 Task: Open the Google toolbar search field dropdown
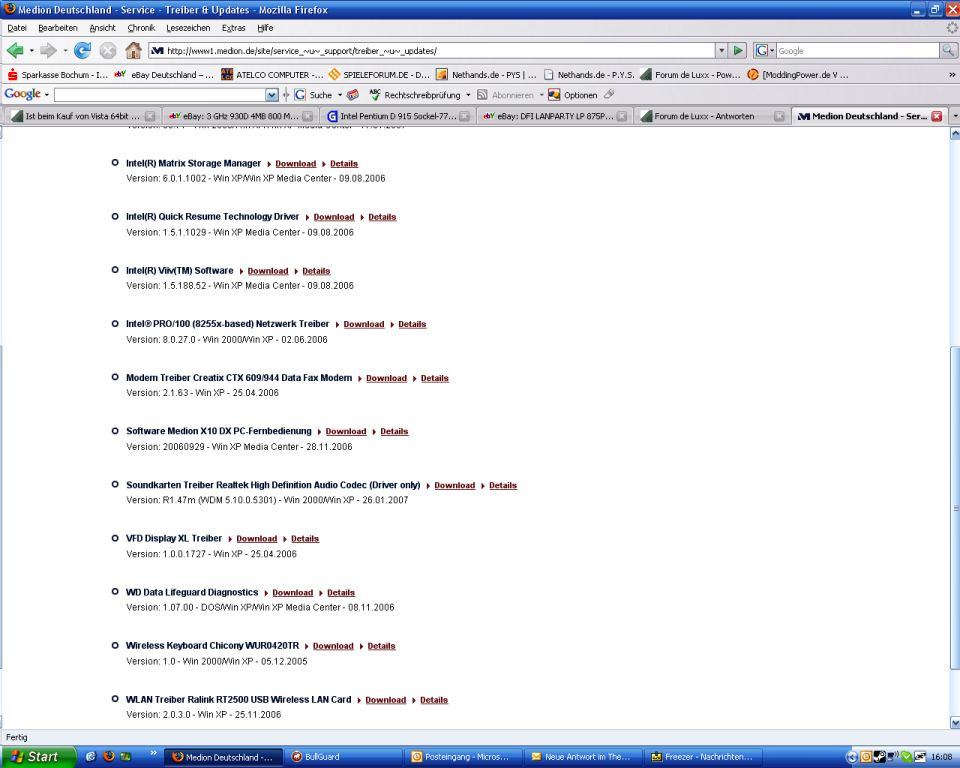(272, 95)
